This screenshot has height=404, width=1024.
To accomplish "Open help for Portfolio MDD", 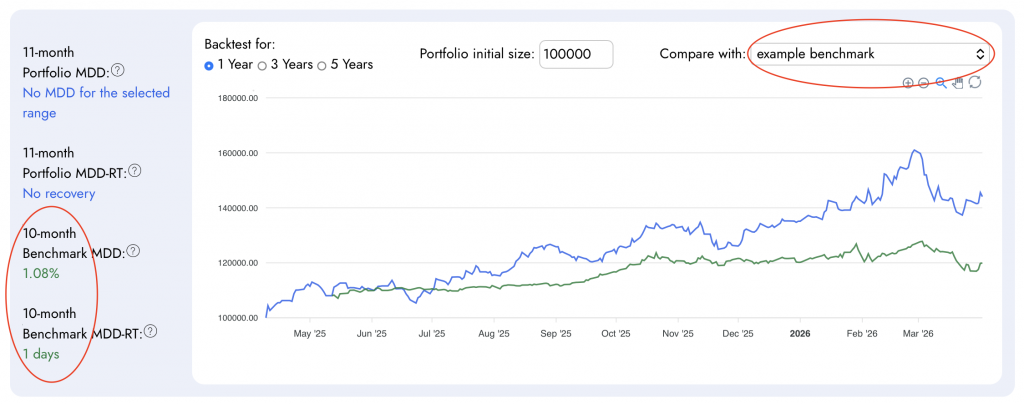I will coord(117,71).
